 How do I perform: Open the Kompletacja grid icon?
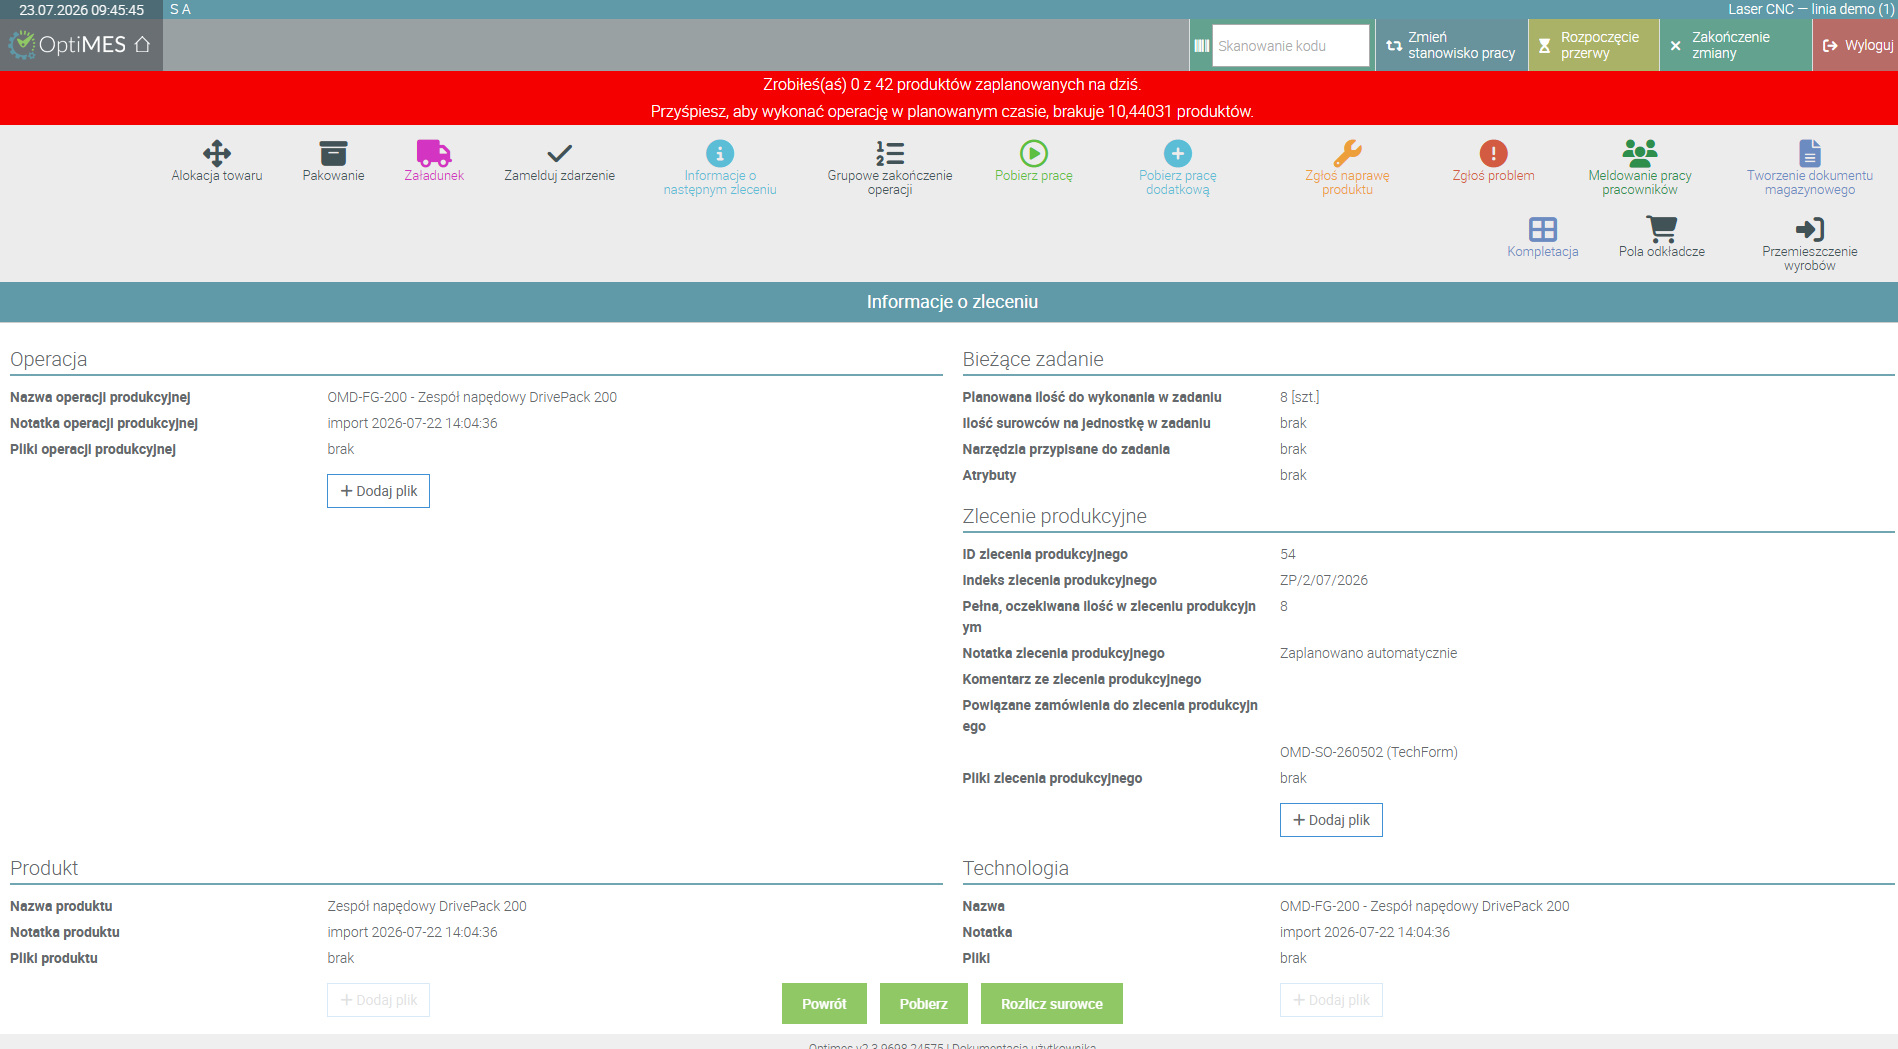point(1543,229)
